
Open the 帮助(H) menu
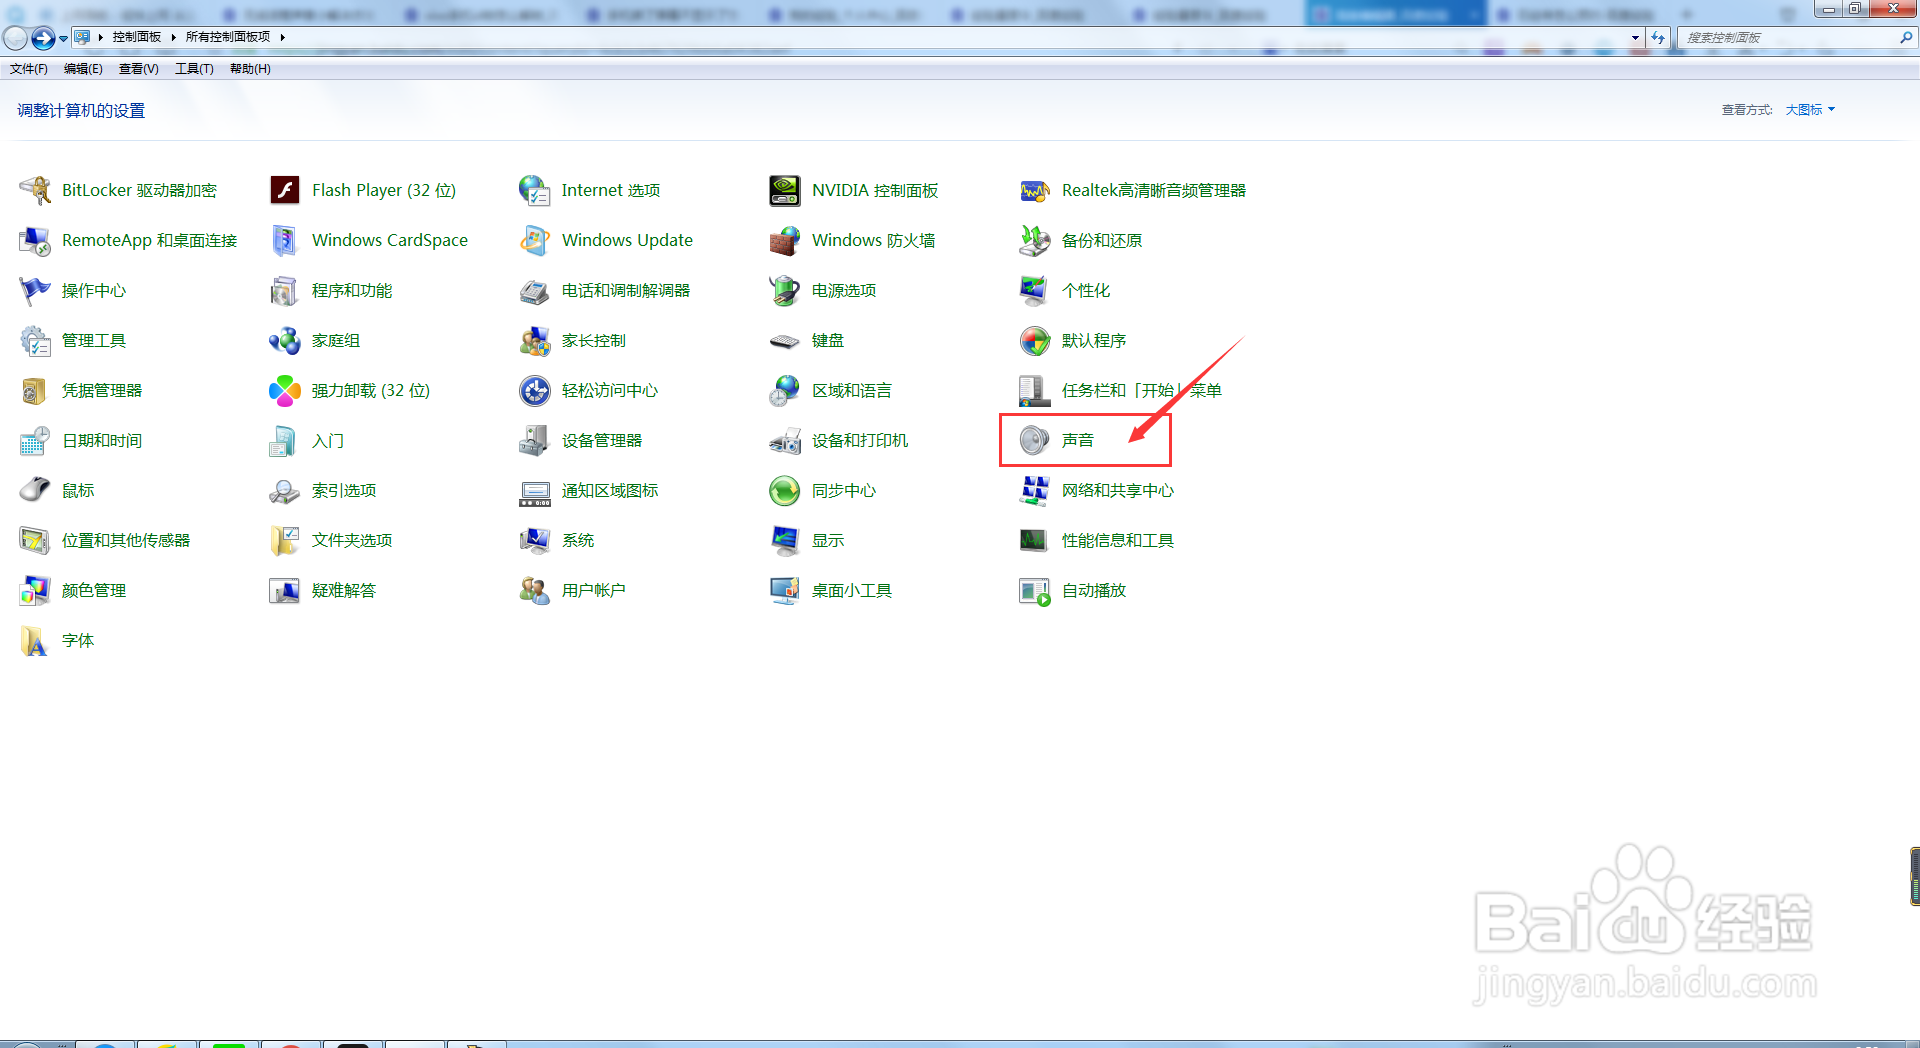pyautogui.click(x=250, y=69)
